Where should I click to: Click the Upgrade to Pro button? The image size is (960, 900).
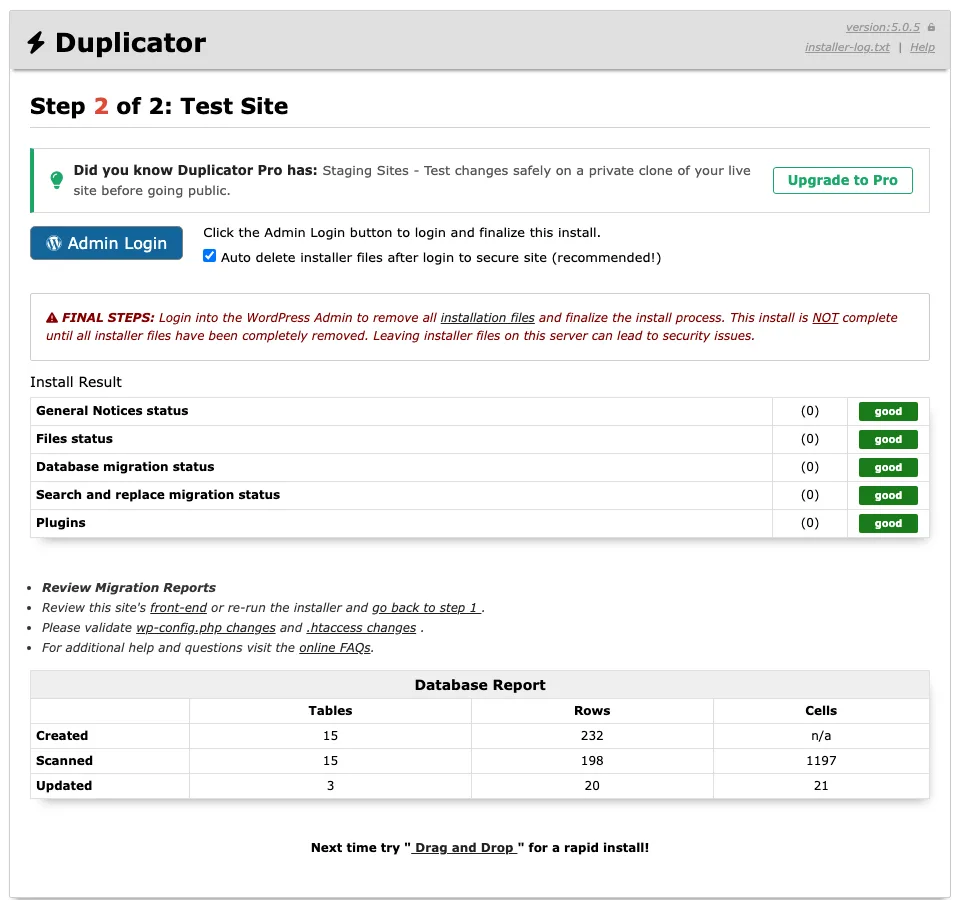pos(842,180)
